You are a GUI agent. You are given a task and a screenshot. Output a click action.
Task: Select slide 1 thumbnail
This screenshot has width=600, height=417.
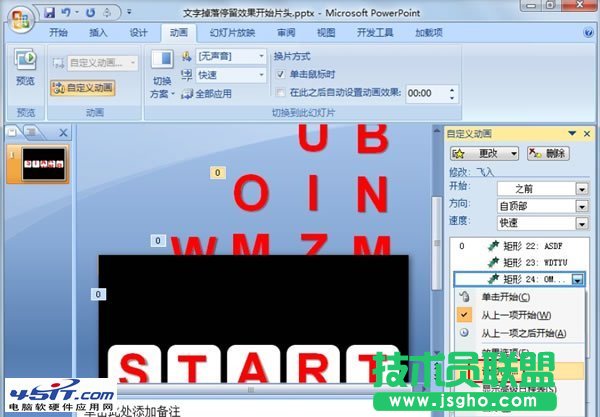[x=44, y=164]
